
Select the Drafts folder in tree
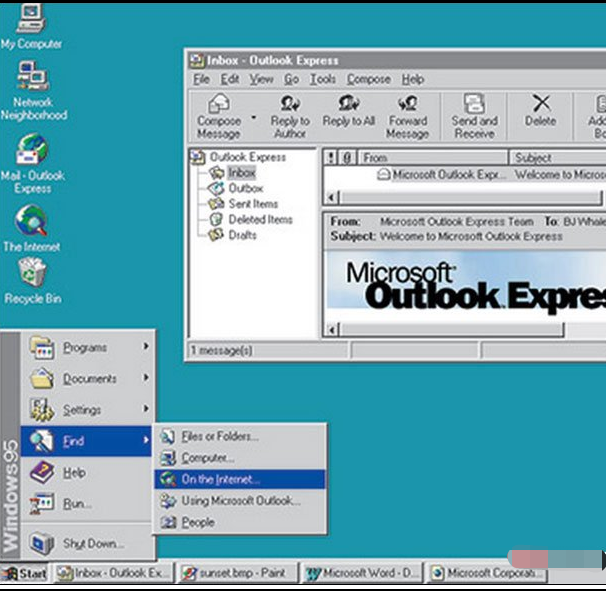[232, 235]
